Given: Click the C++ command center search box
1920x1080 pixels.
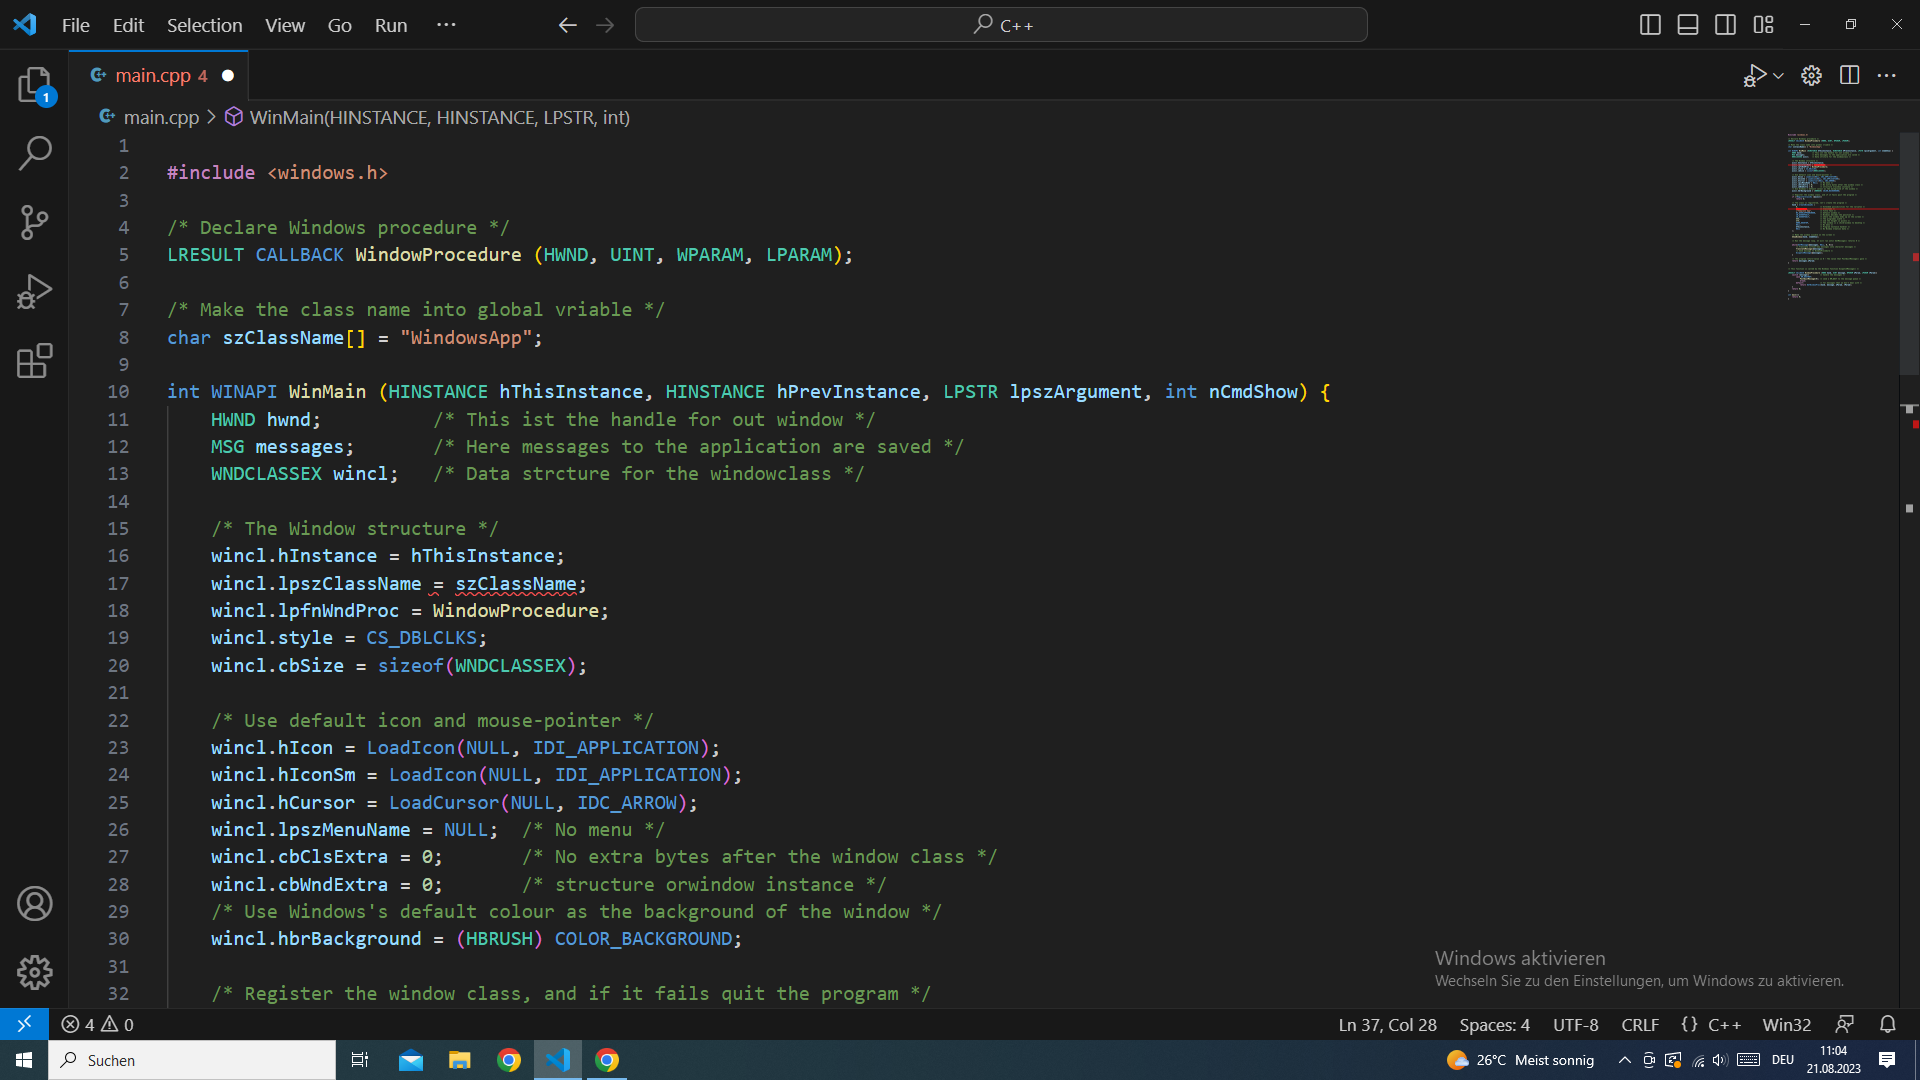Looking at the screenshot, I should pos(1001,25).
